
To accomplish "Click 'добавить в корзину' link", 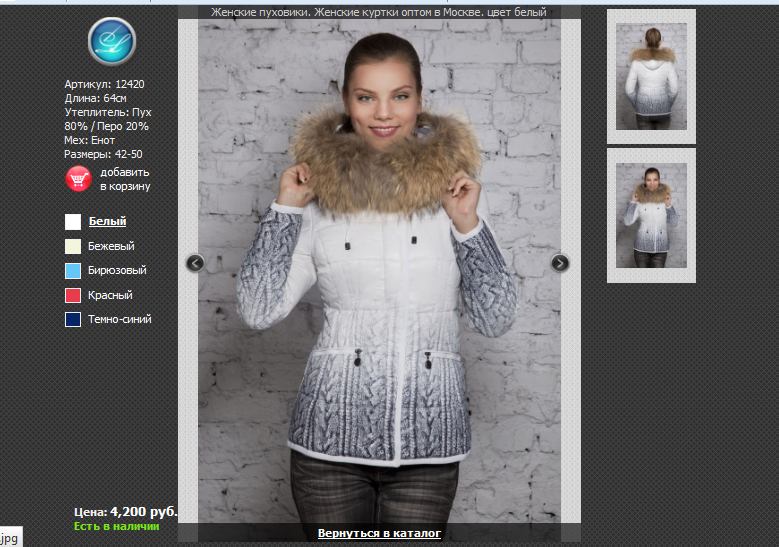I will 125,179.
